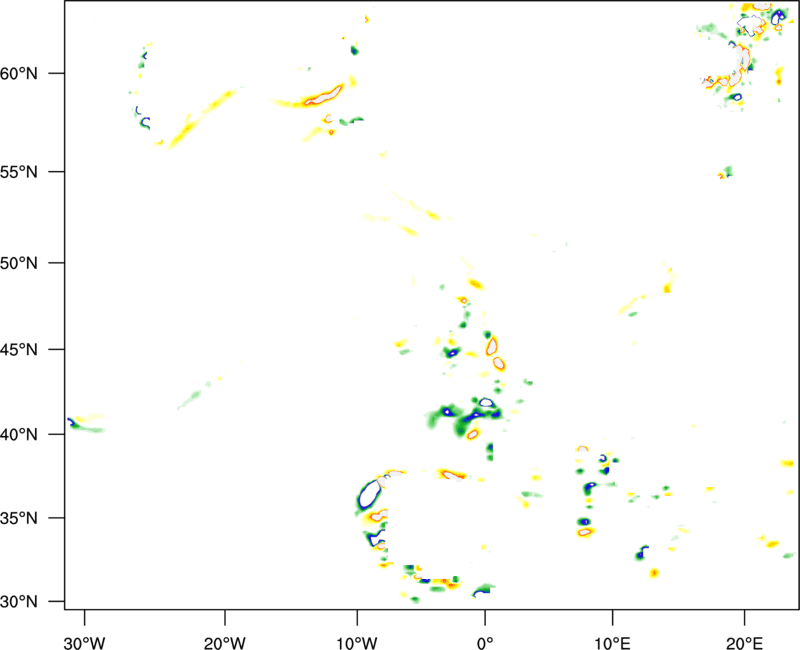Click the 60°N latitude label
Image resolution: width=800 pixels, height=650 pixels.
pos(19,73)
